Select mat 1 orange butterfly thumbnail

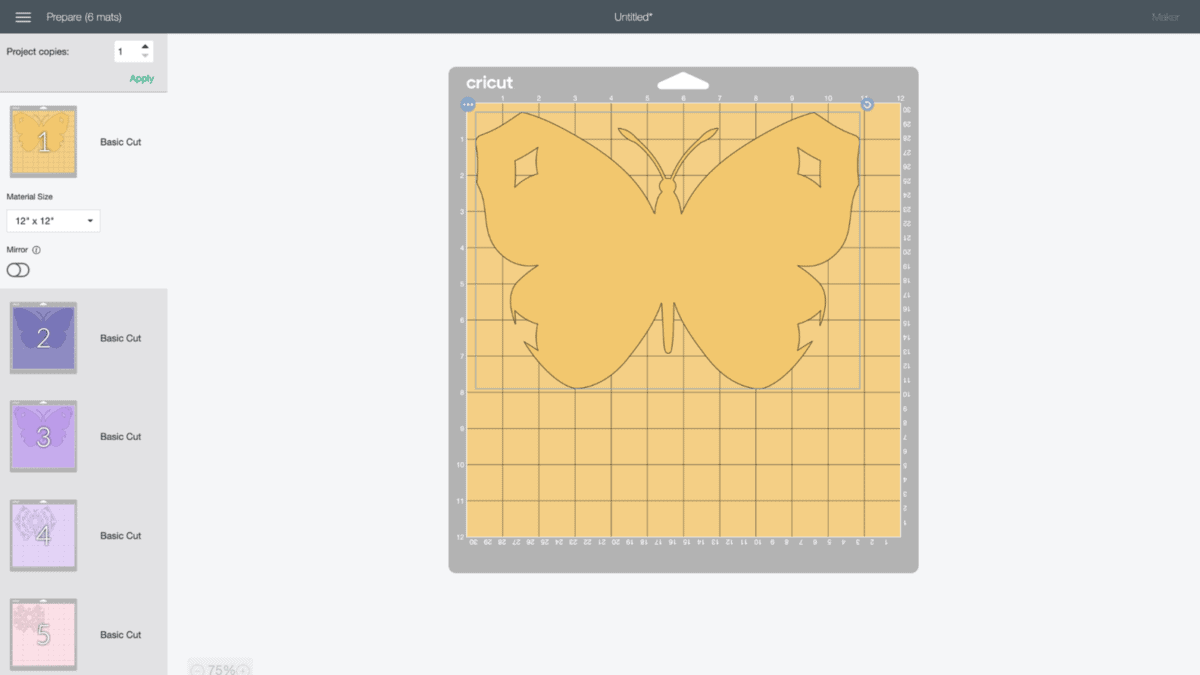[x=43, y=142]
